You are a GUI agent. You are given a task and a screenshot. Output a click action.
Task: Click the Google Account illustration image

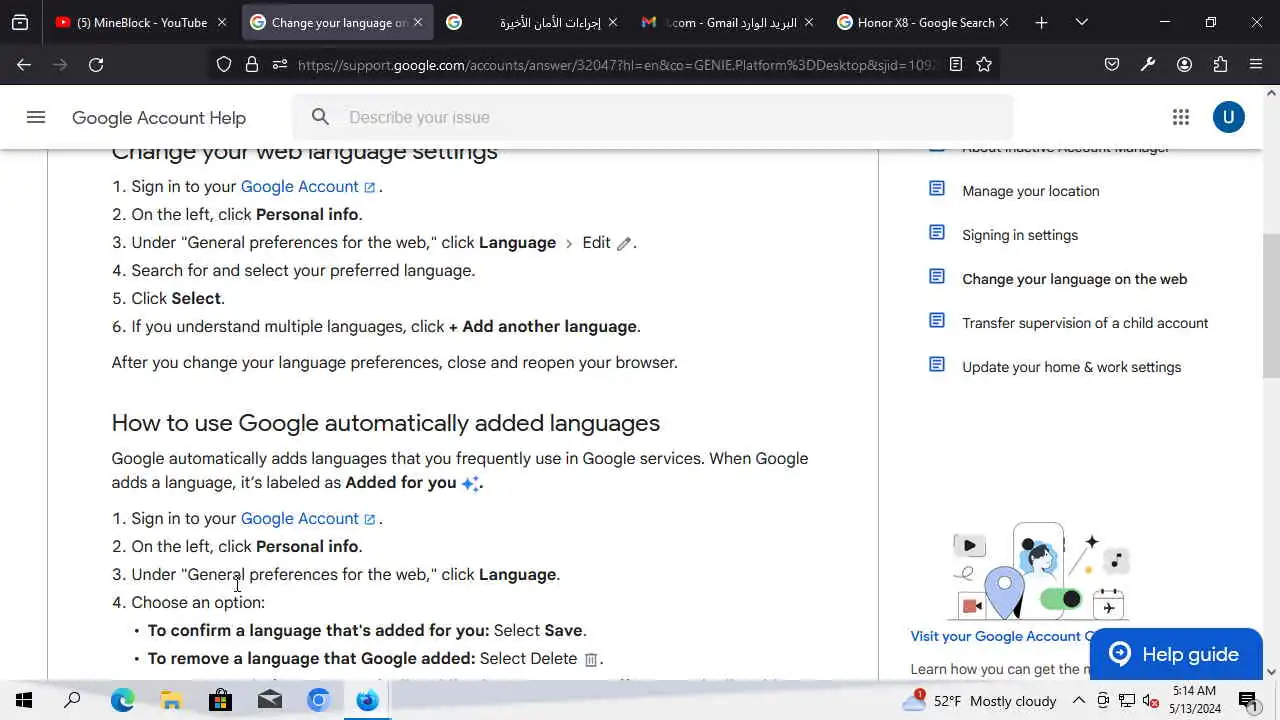pyautogui.click(x=1040, y=572)
